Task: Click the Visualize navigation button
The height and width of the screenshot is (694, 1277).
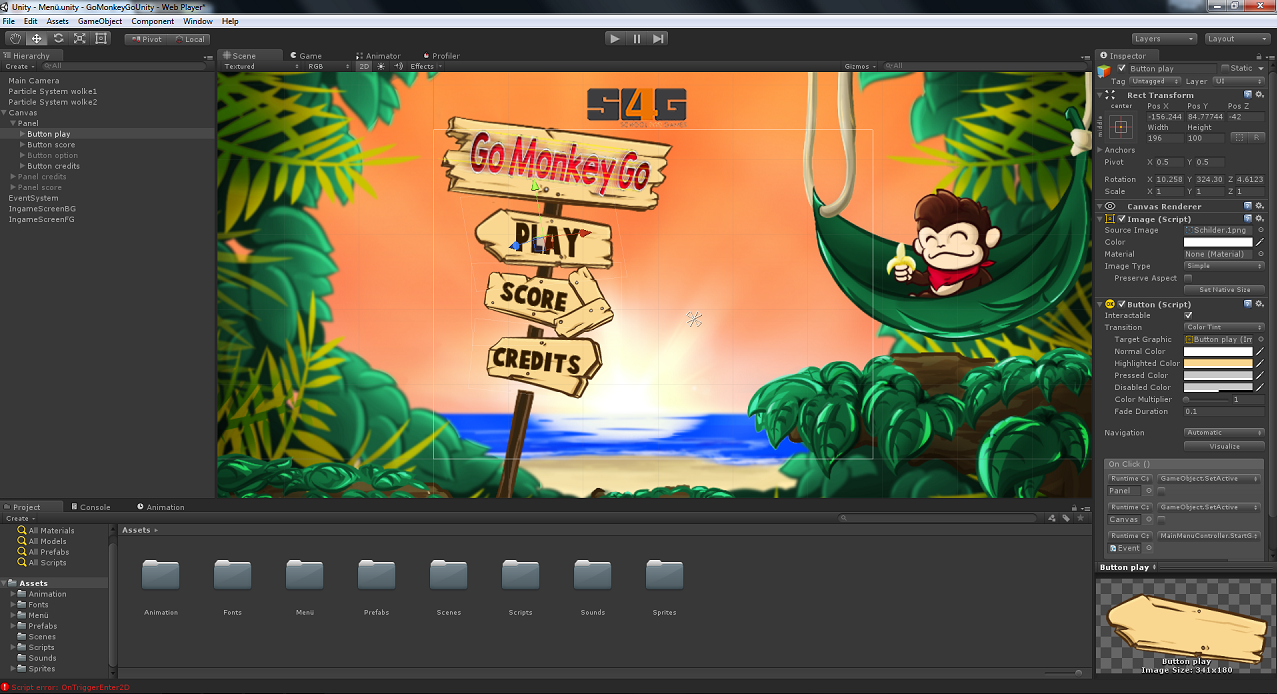Action: pos(1224,446)
